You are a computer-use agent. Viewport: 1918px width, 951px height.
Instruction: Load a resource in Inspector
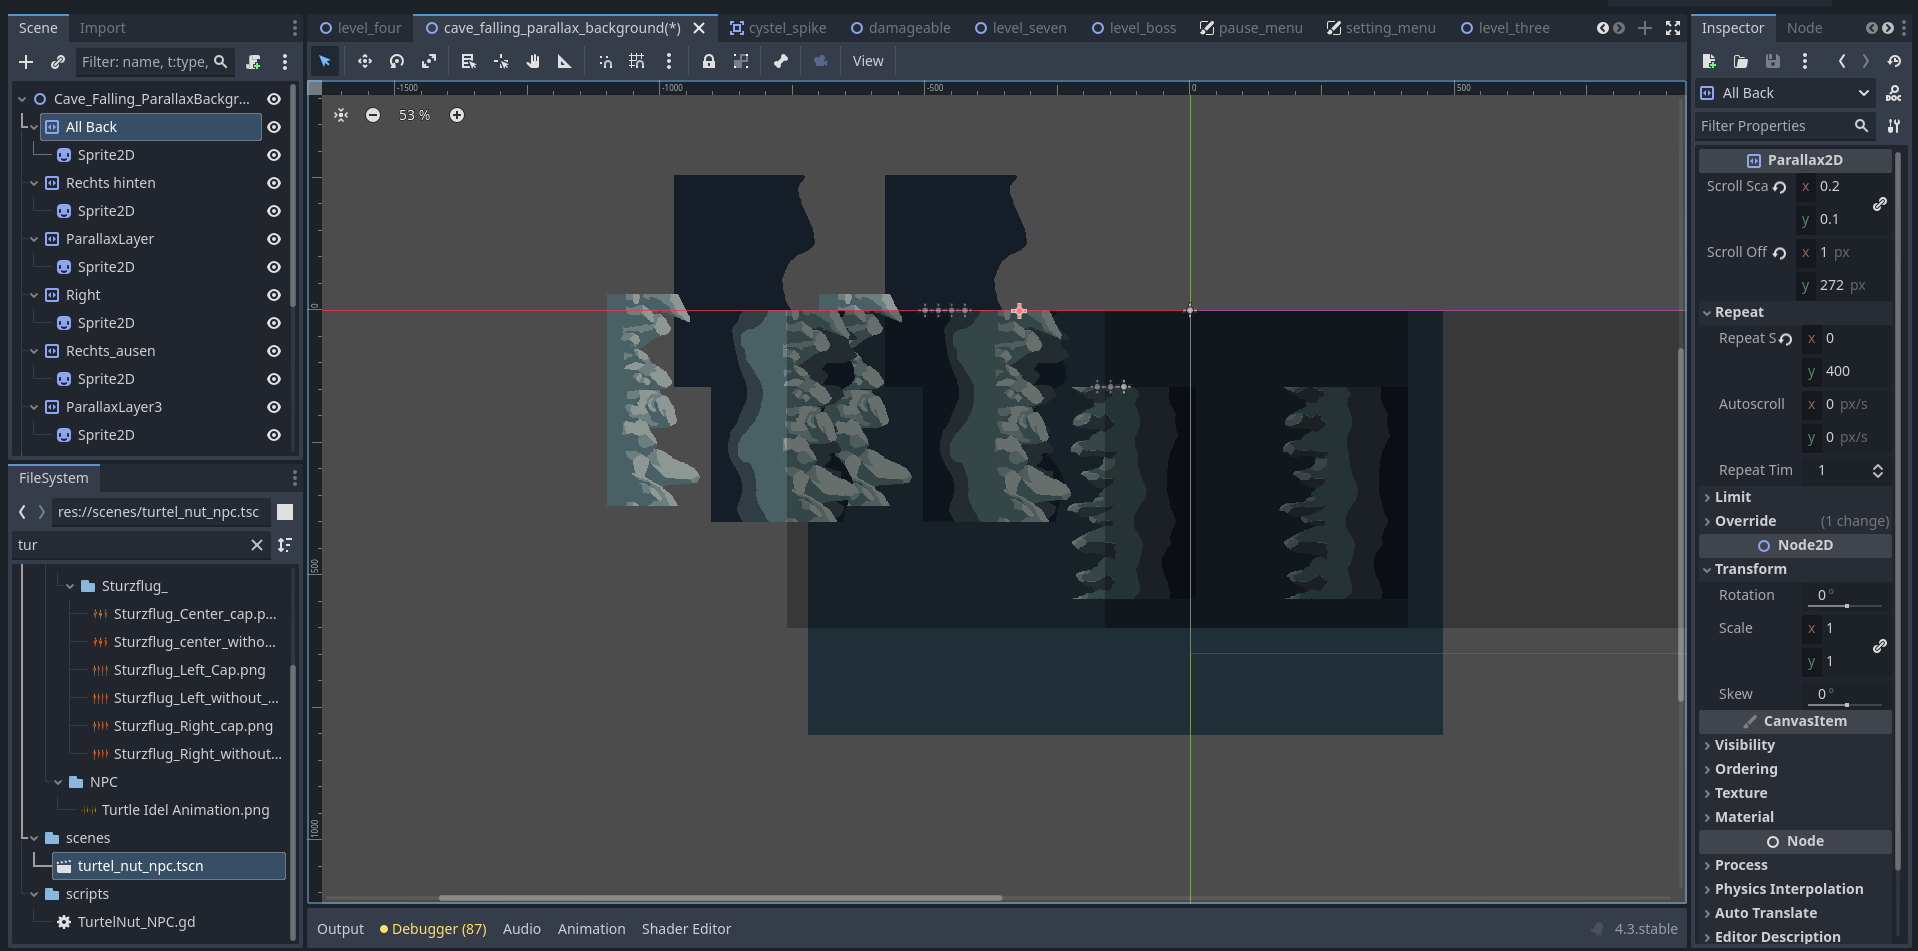[x=1741, y=61]
